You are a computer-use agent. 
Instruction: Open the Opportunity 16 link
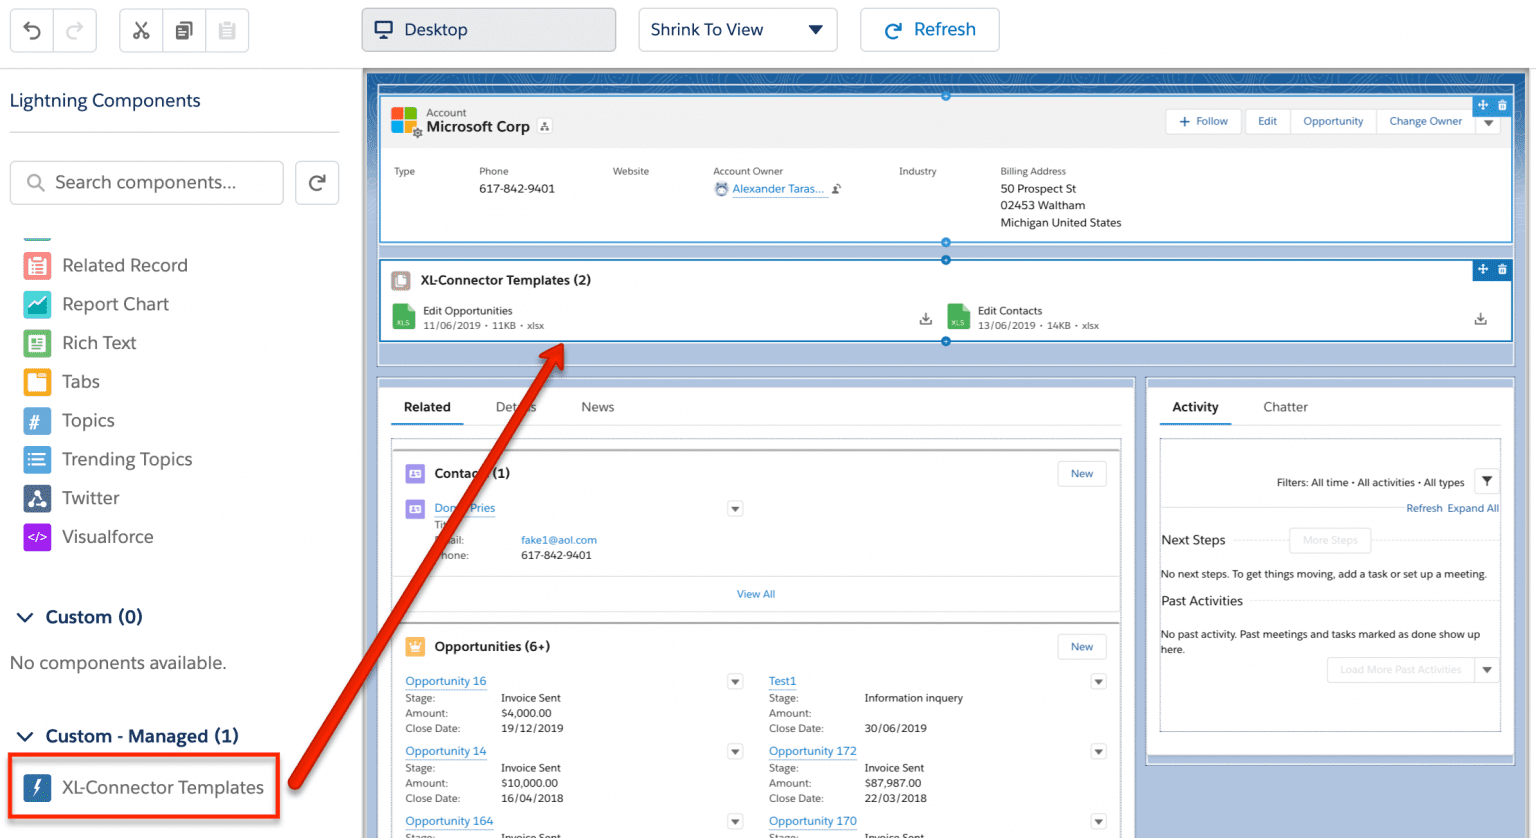click(446, 681)
